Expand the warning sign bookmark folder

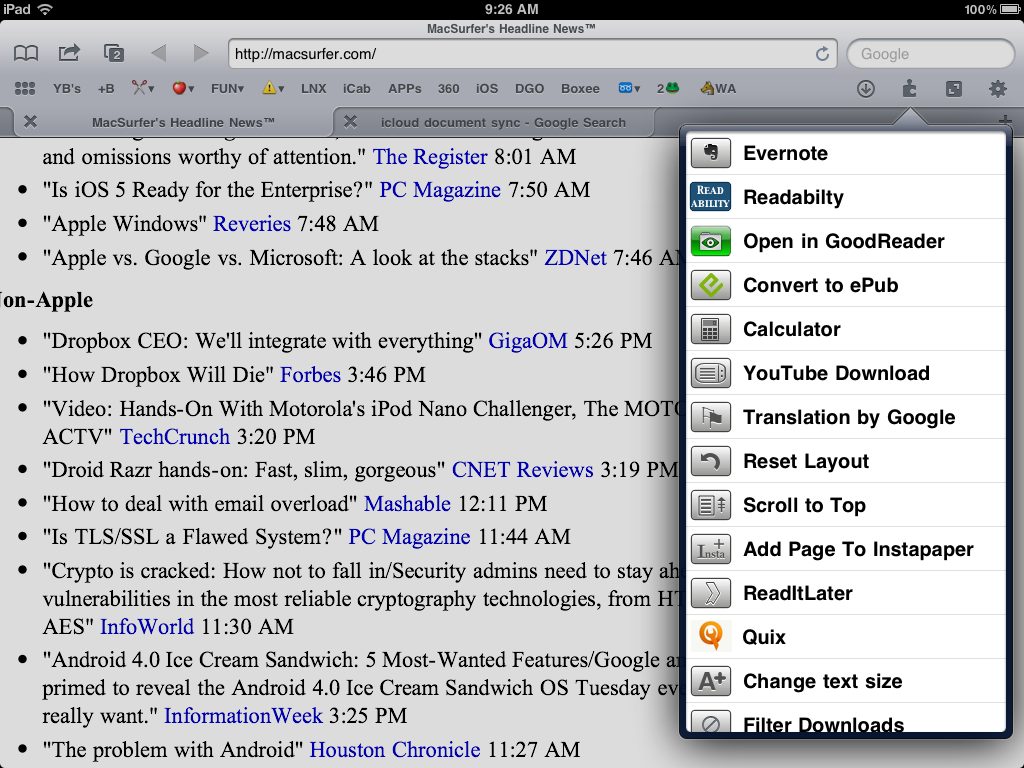pyautogui.click(x=273, y=88)
